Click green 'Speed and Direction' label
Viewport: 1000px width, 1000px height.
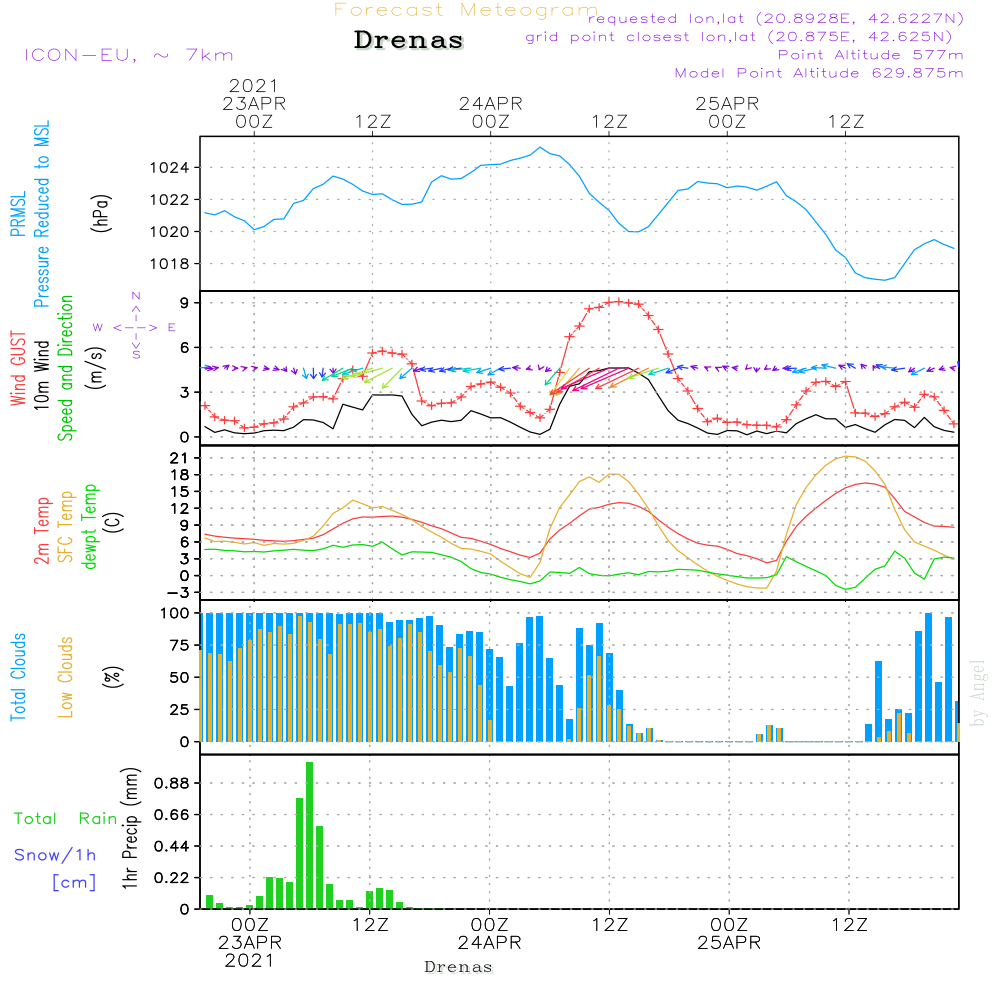click(x=66, y=368)
